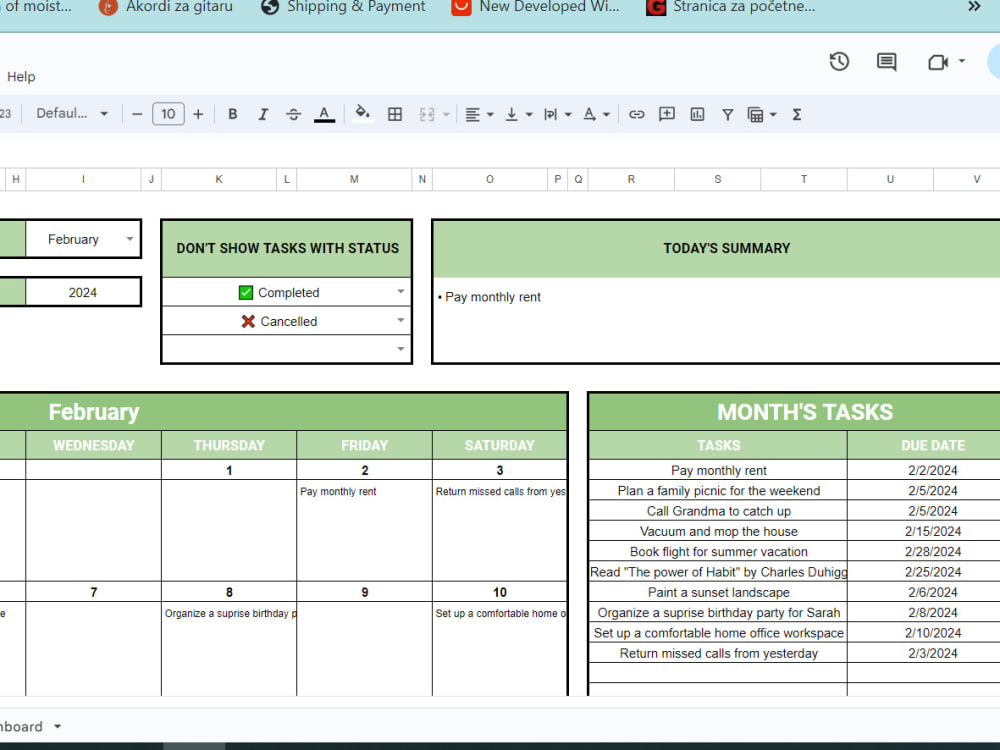Click the THURSDAY column header
This screenshot has height=750, width=1000.
pyautogui.click(x=229, y=445)
